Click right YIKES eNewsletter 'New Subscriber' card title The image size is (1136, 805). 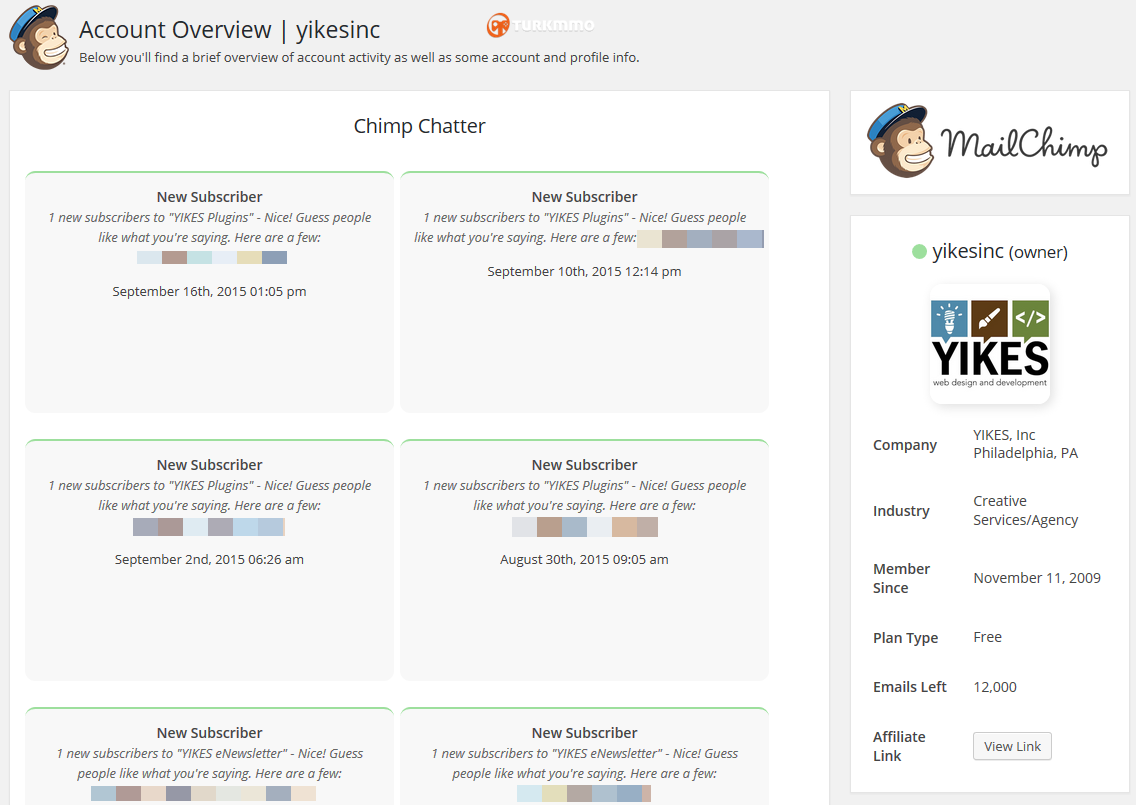[x=585, y=733]
